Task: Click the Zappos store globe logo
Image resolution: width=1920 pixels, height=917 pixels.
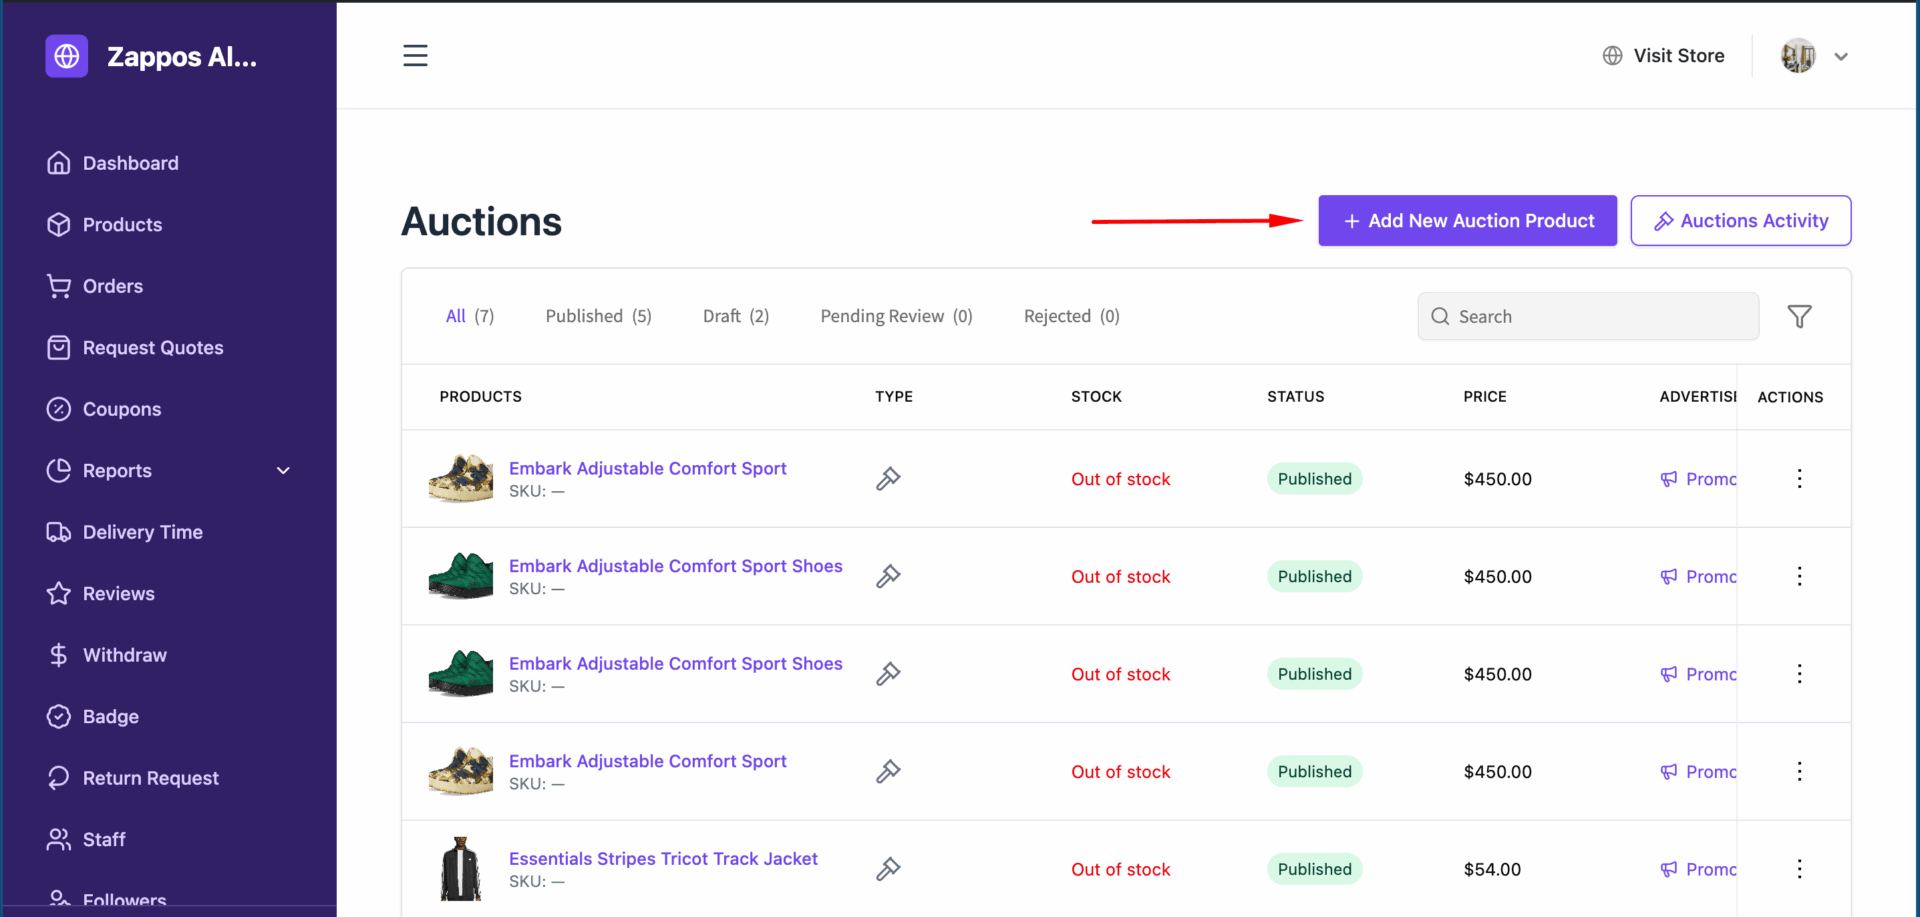Action: pyautogui.click(x=67, y=56)
